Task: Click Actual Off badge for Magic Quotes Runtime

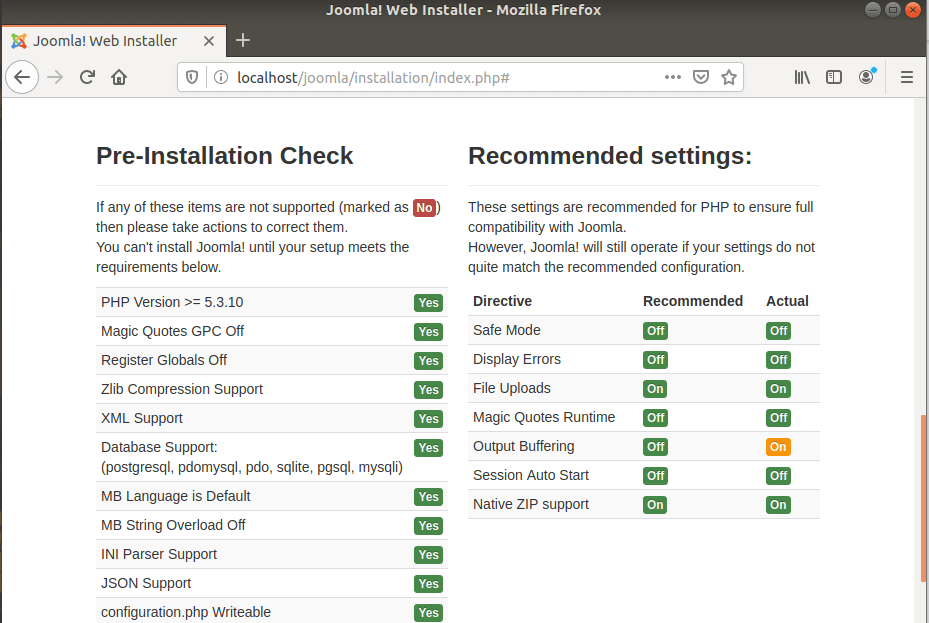Action: 778,418
